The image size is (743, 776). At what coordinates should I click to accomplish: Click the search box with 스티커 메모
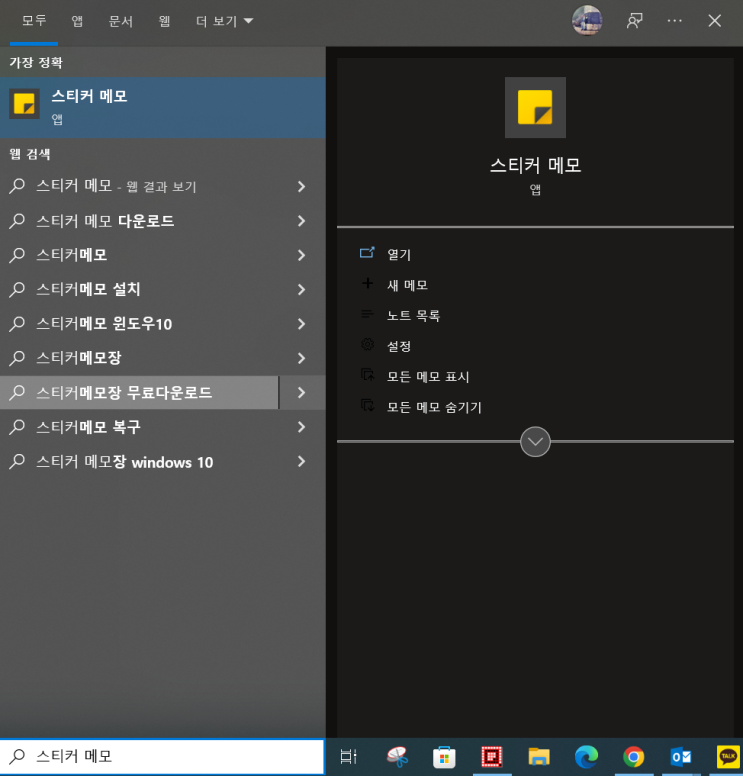[x=162, y=757]
